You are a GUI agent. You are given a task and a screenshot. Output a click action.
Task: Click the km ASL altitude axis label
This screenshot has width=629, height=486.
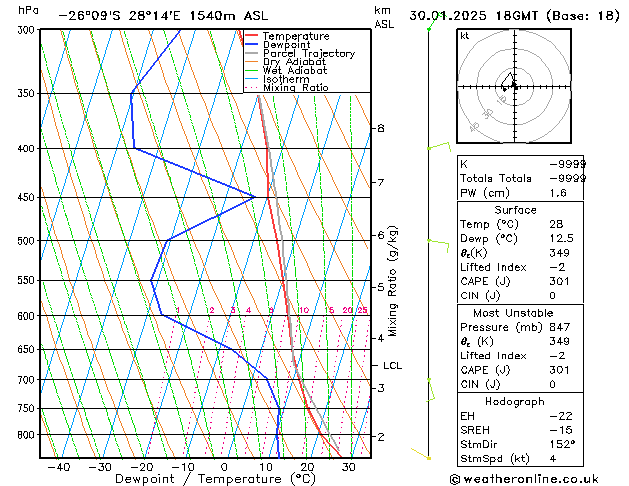(384, 17)
